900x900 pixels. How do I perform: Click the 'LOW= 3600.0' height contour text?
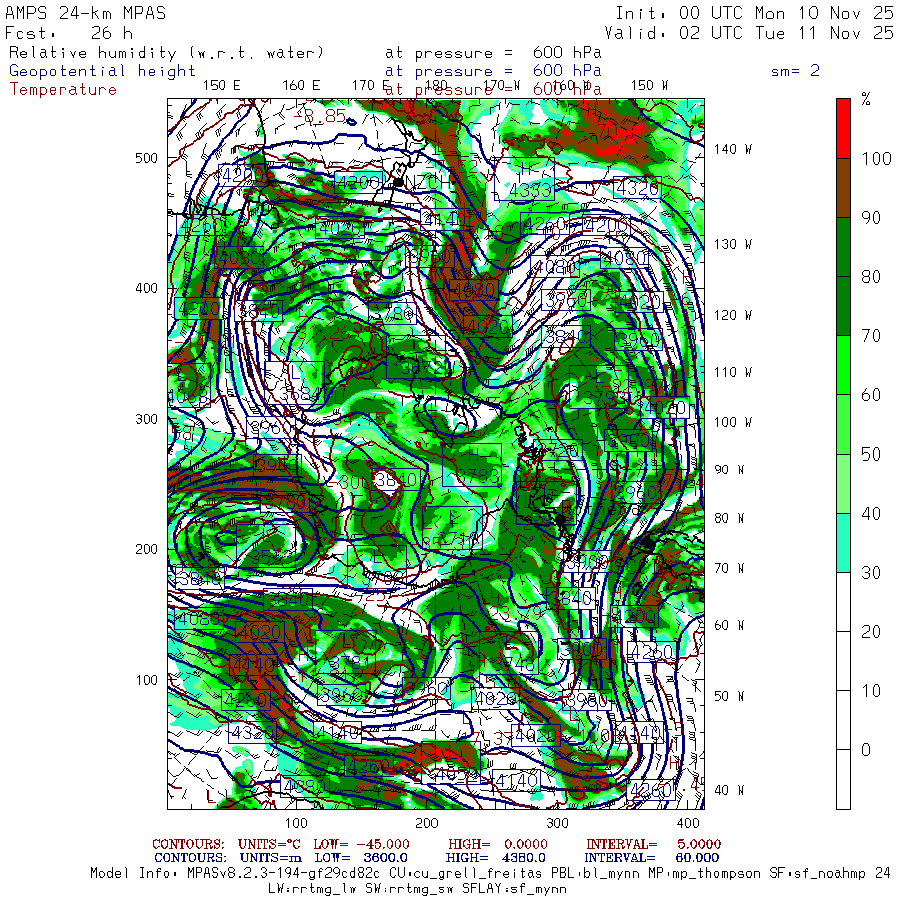click(x=361, y=858)
